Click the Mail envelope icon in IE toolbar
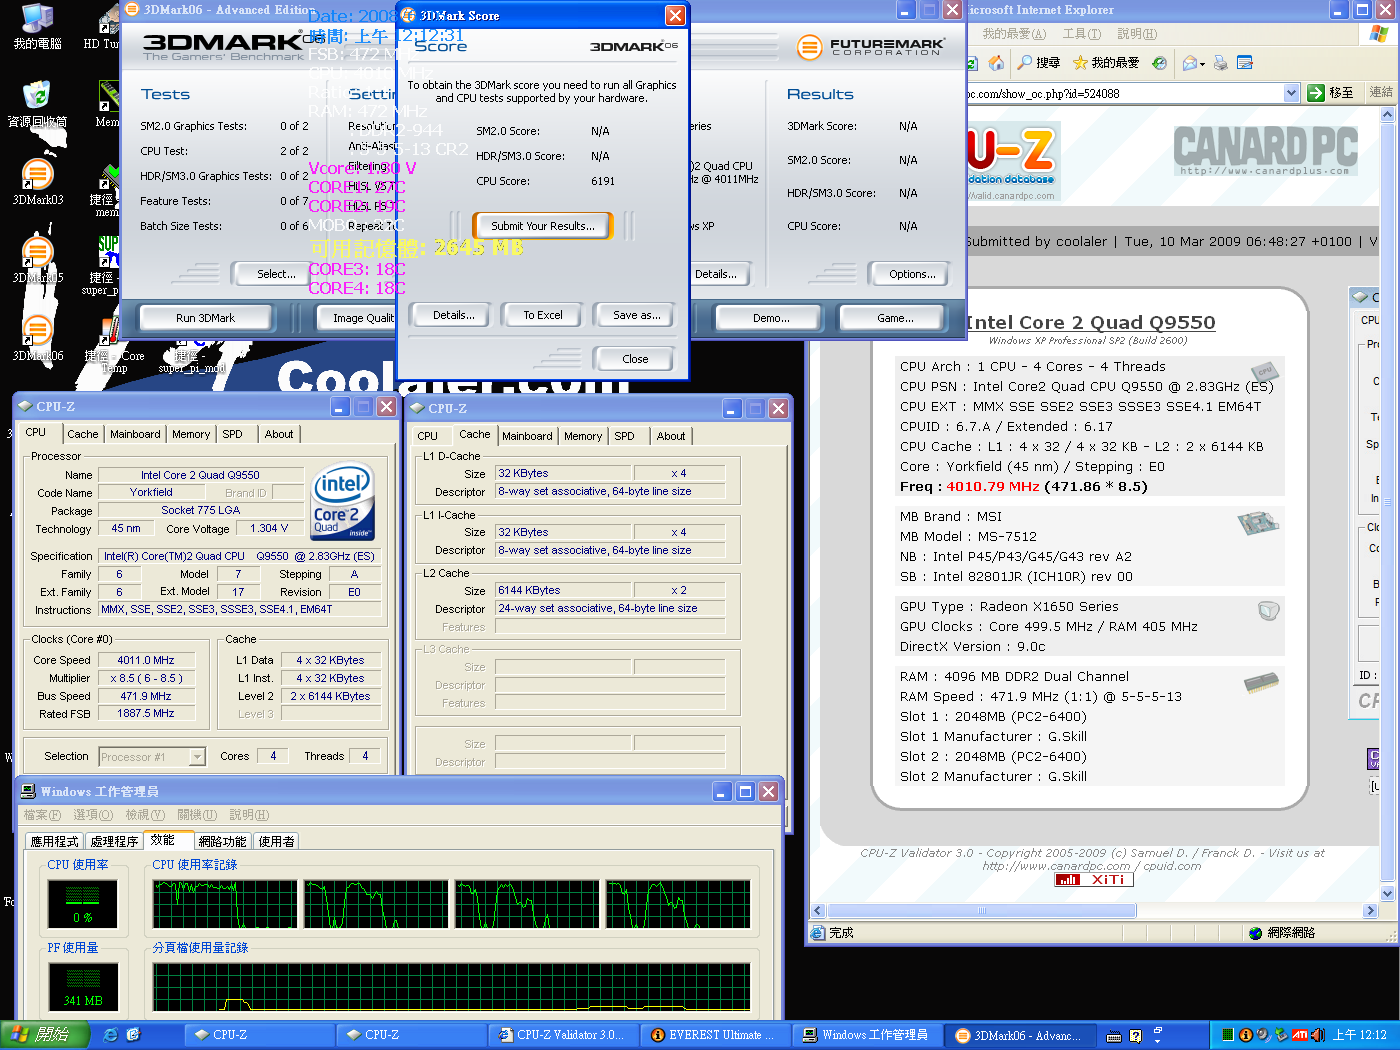Viewport: 1400px width, 1050px height. [1189, 63]
